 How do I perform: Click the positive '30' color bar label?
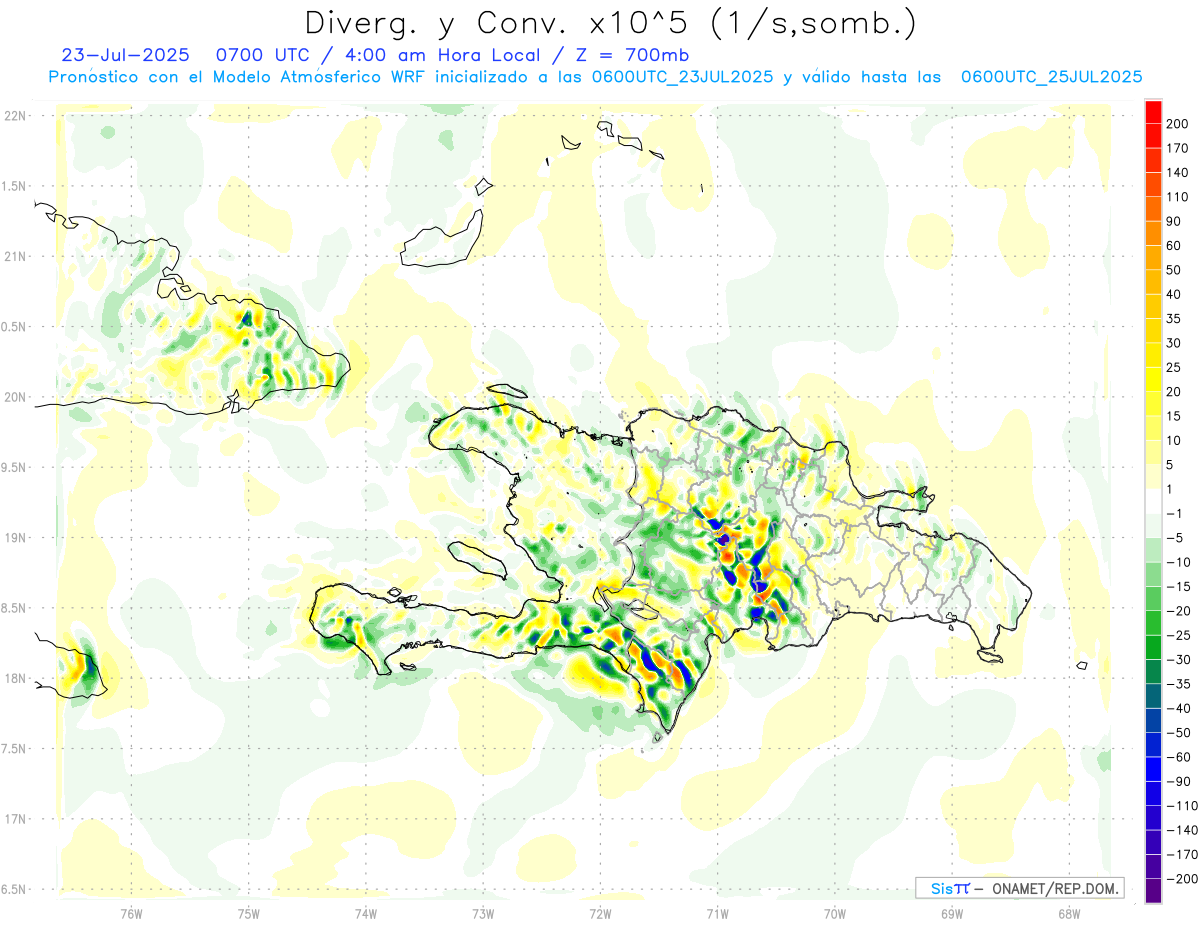pyautogui.click(x=1174, y=343)
